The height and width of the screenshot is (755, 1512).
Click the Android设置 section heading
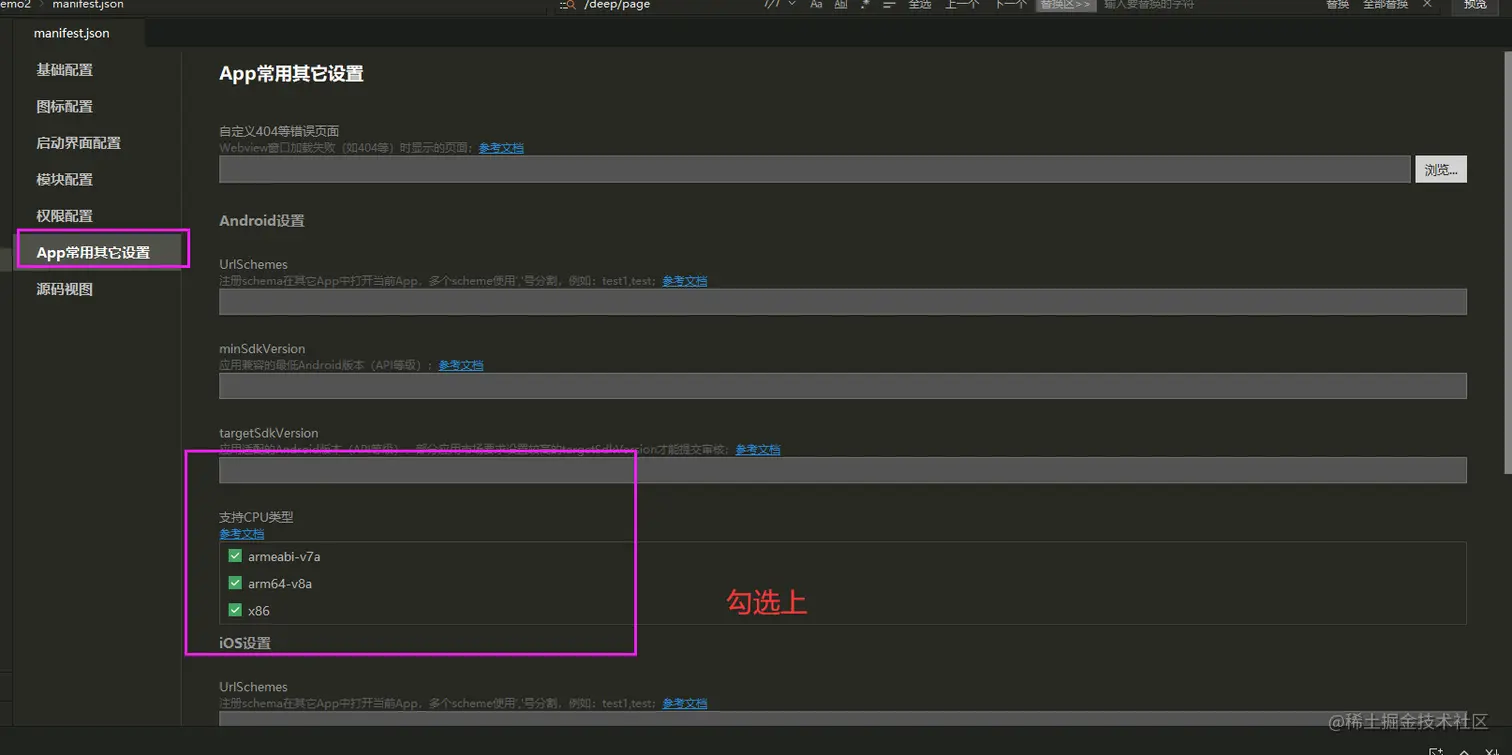[262, 221]
